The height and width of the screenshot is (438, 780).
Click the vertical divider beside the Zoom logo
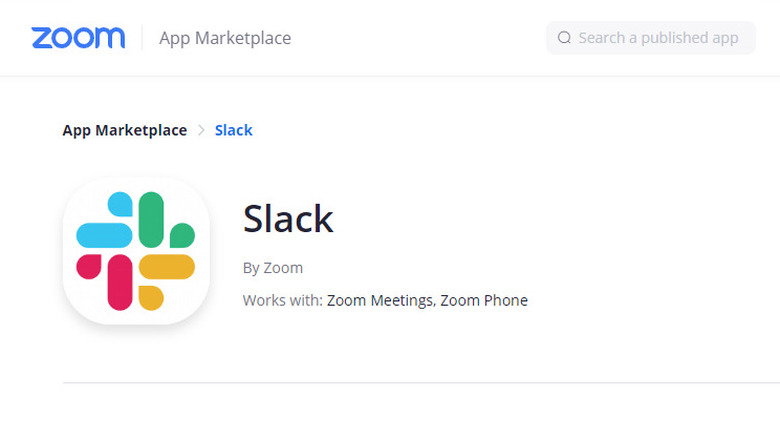(142, 38)
